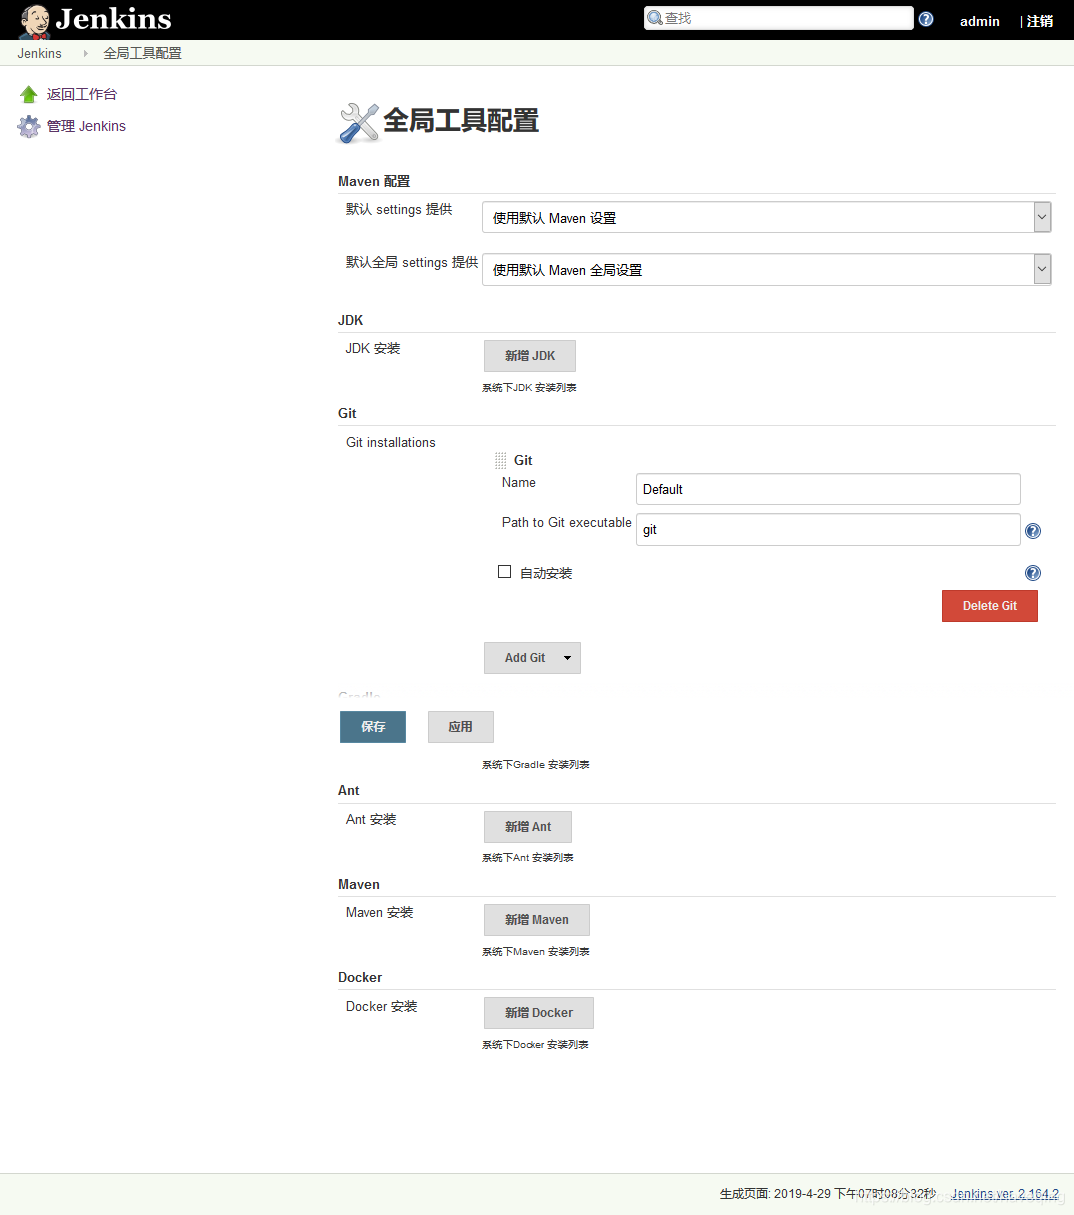Open help for Path to Git executable
Screen dimensions: 1074x1215
[x=1033, y=531]
